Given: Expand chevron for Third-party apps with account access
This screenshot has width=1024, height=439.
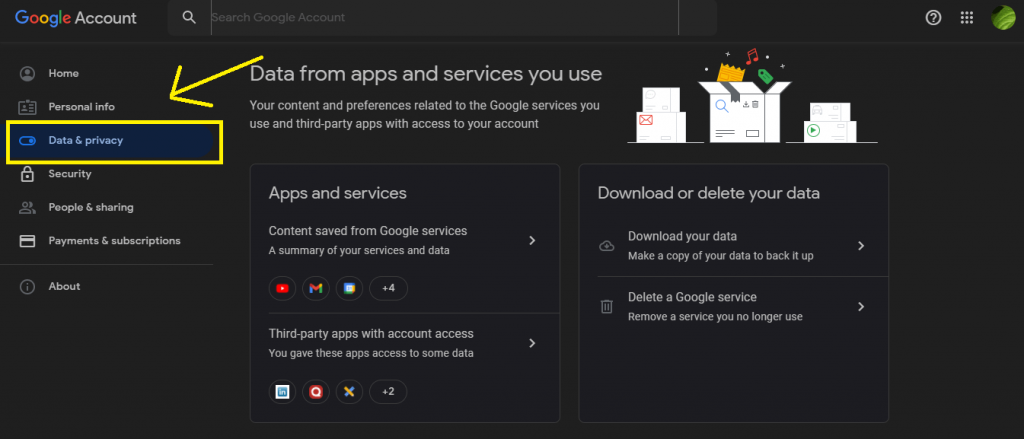Looking at the screenshot, I should tap(532, 343).
